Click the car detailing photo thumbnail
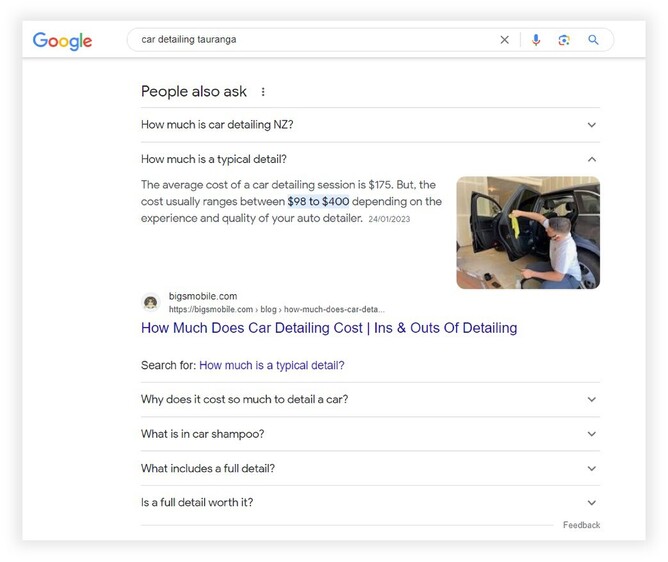Viewport: 668px width, 562px height. (528, 233)
